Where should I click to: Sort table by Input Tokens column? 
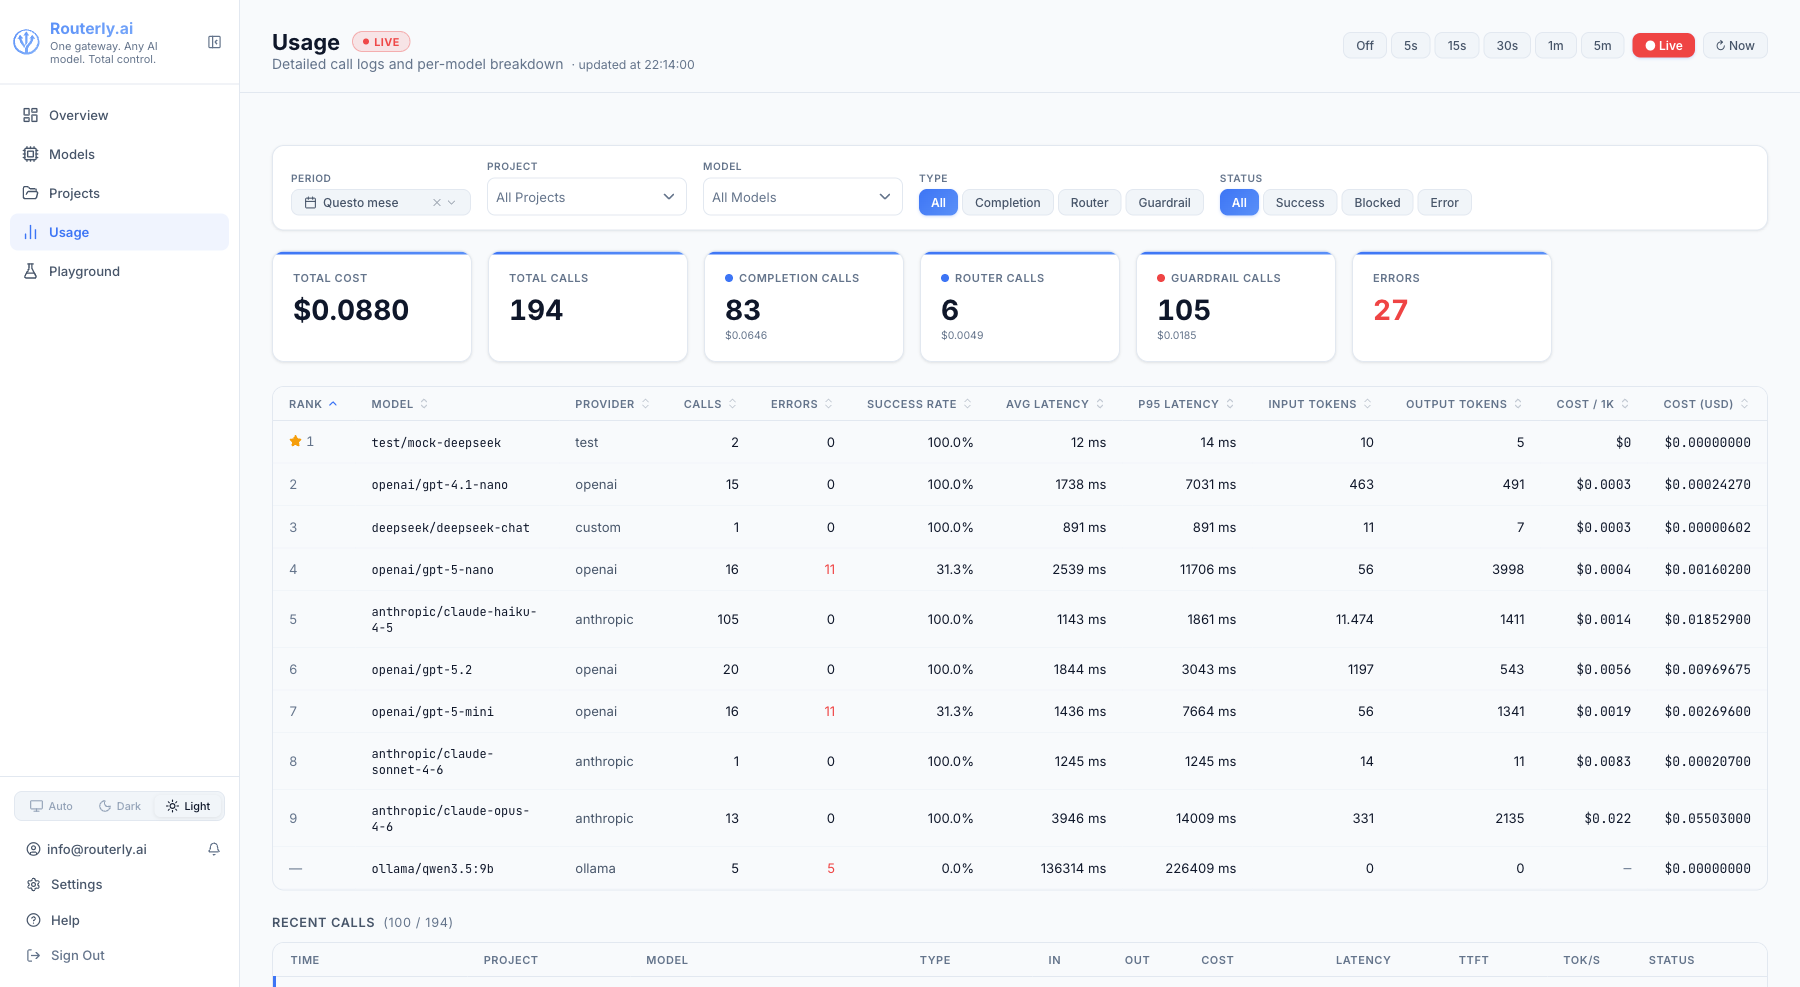tap(1320, 404)
